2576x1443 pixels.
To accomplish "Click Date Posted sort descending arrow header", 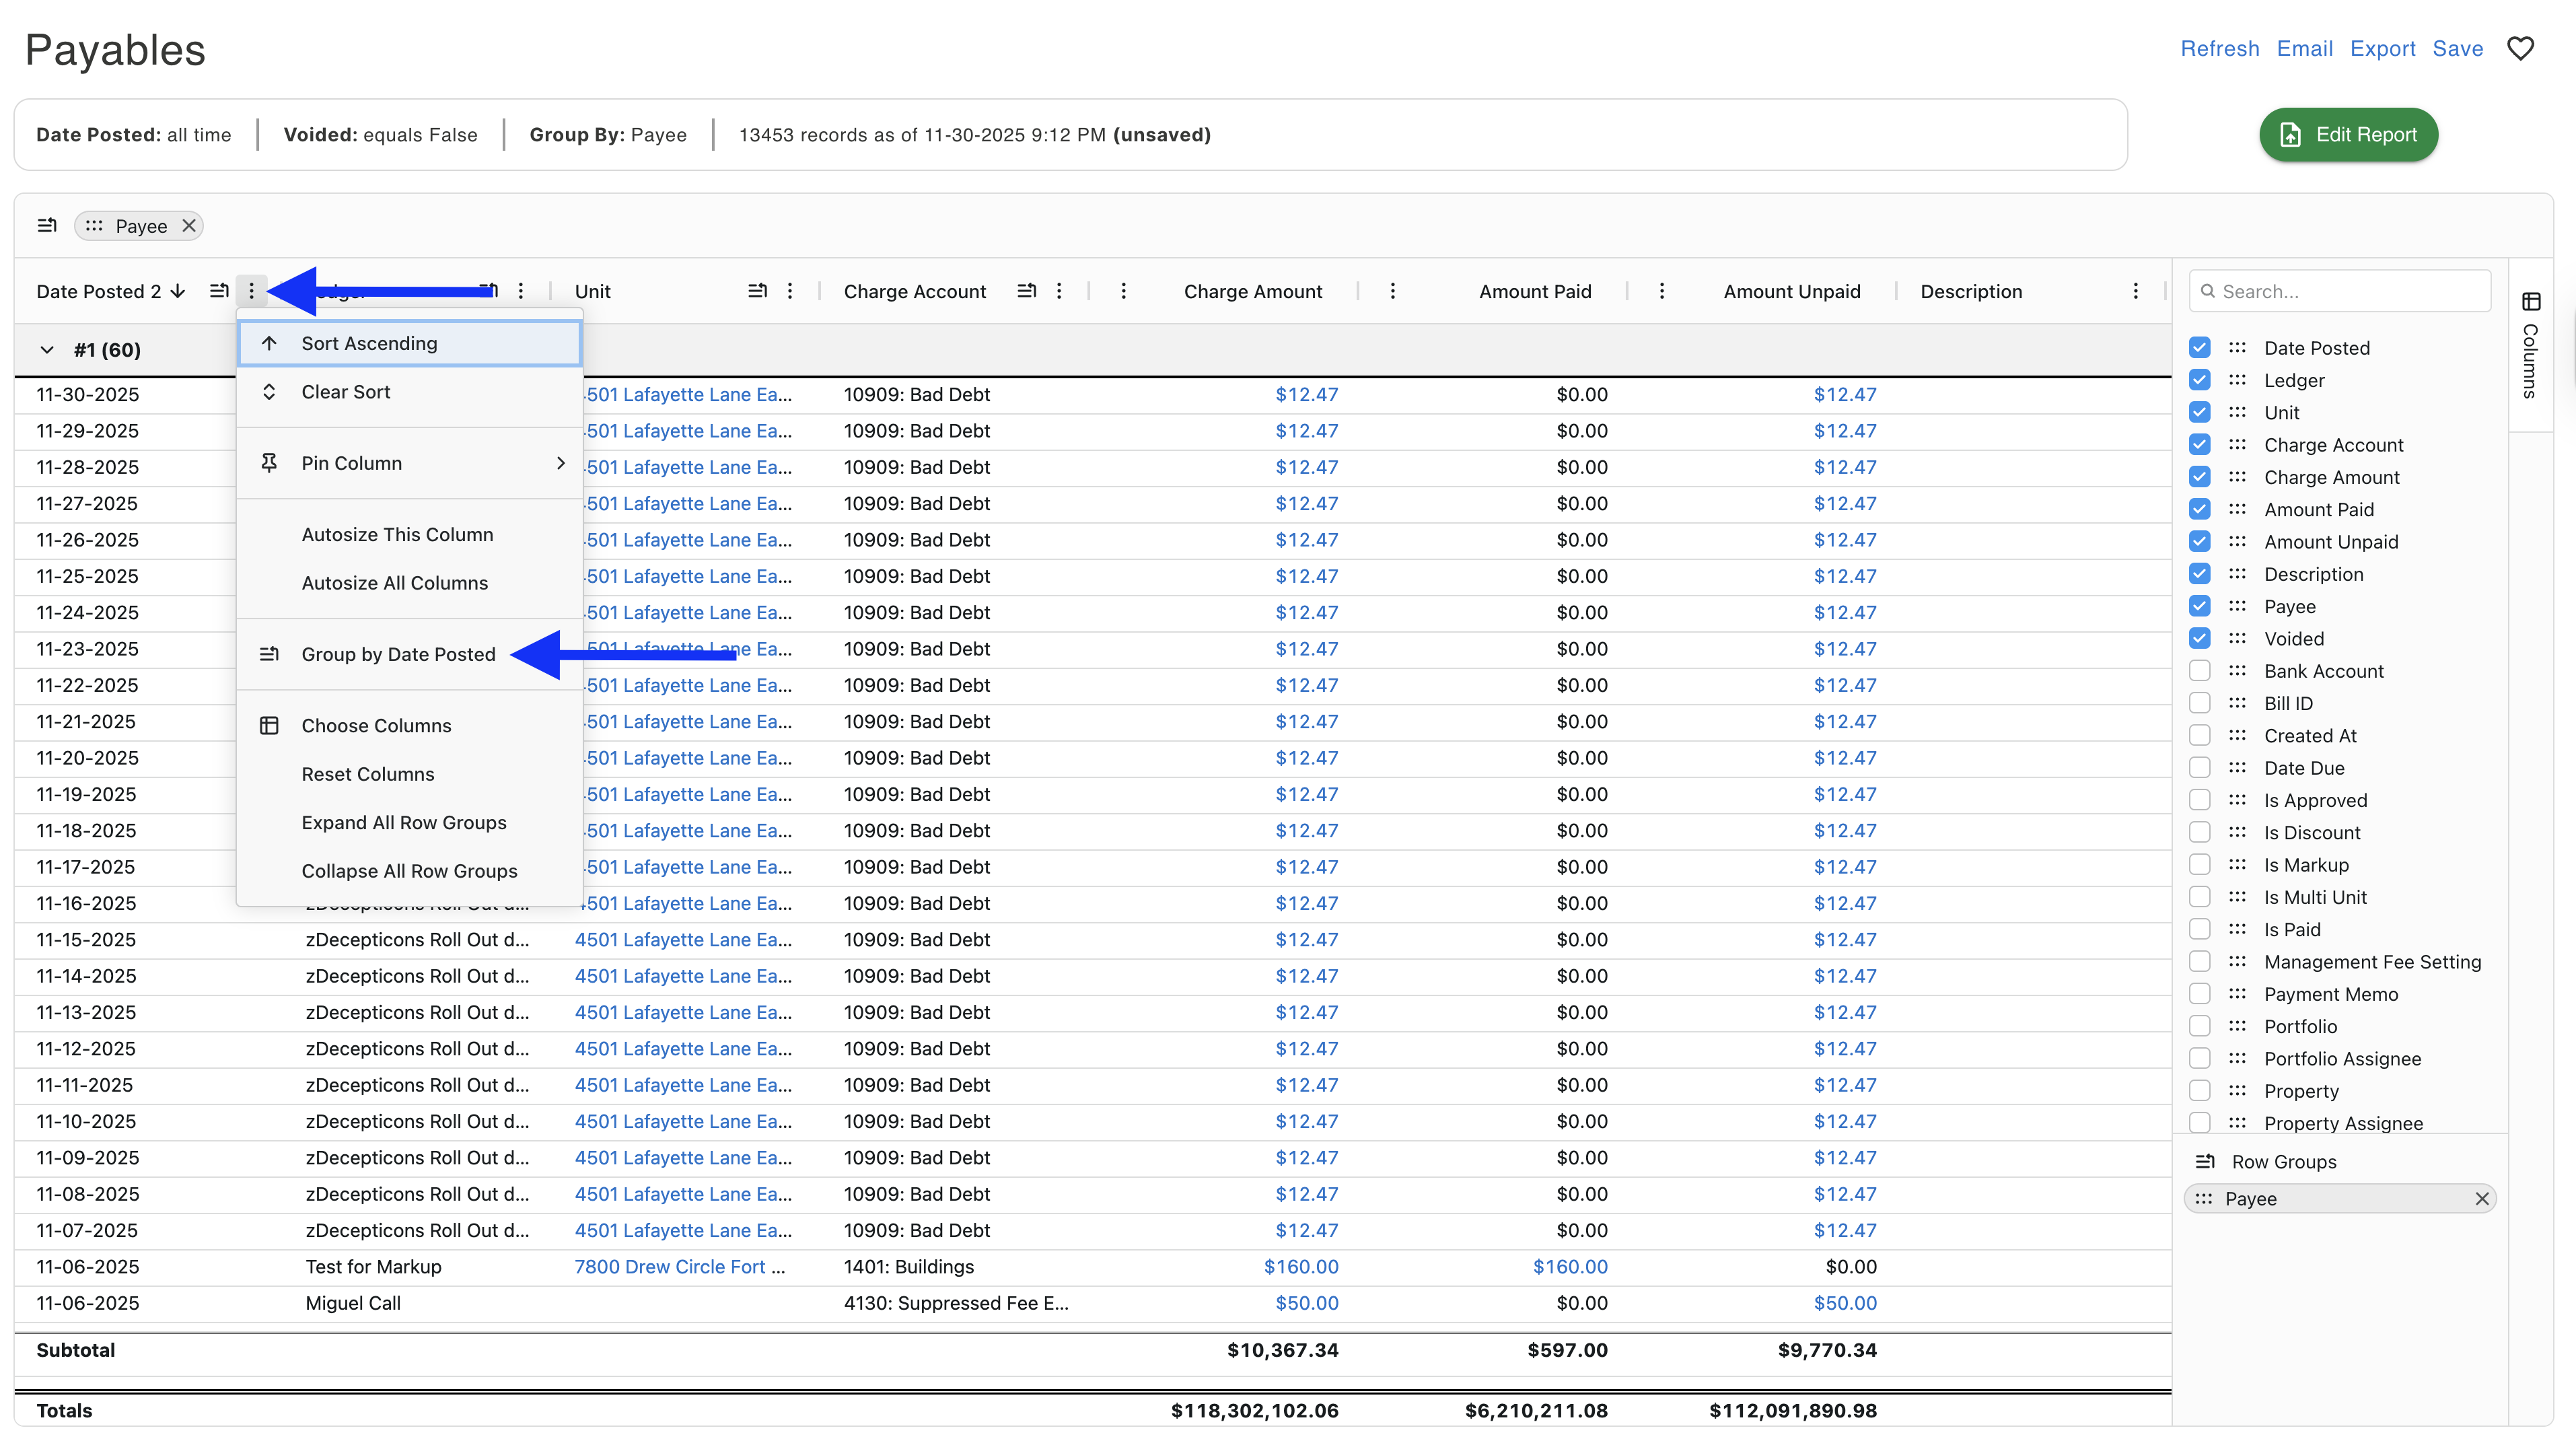I will [x=178, y=291].
